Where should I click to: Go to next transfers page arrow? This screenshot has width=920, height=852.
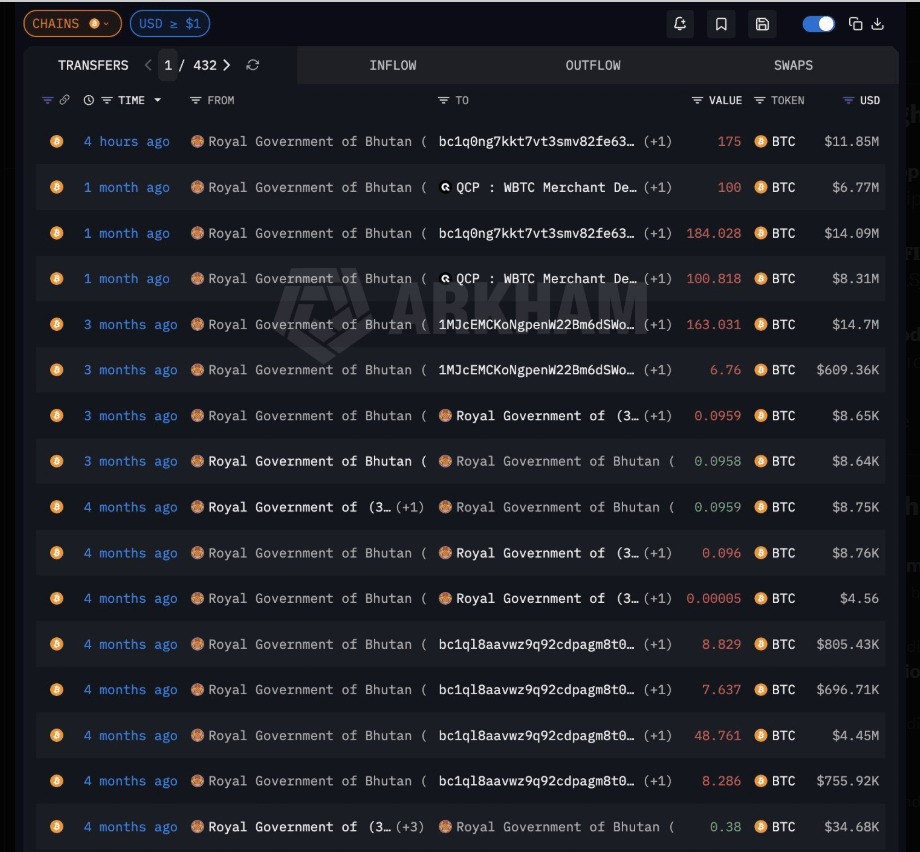tap(226, 65)
